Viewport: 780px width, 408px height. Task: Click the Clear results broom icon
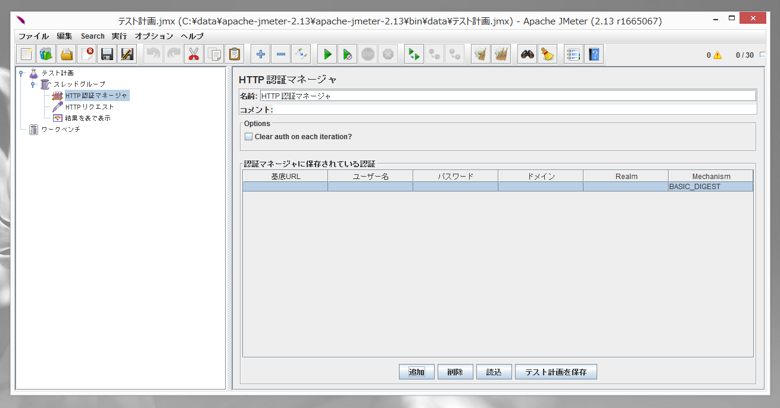481,54
